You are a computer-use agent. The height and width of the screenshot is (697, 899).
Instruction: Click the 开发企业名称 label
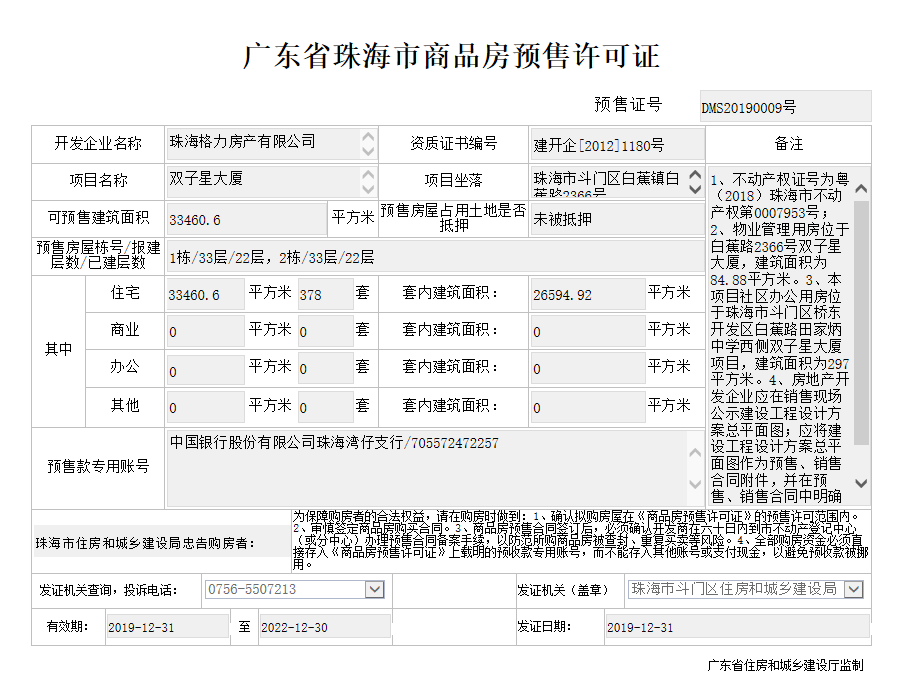pyautogui.click(x=97, y=143)
